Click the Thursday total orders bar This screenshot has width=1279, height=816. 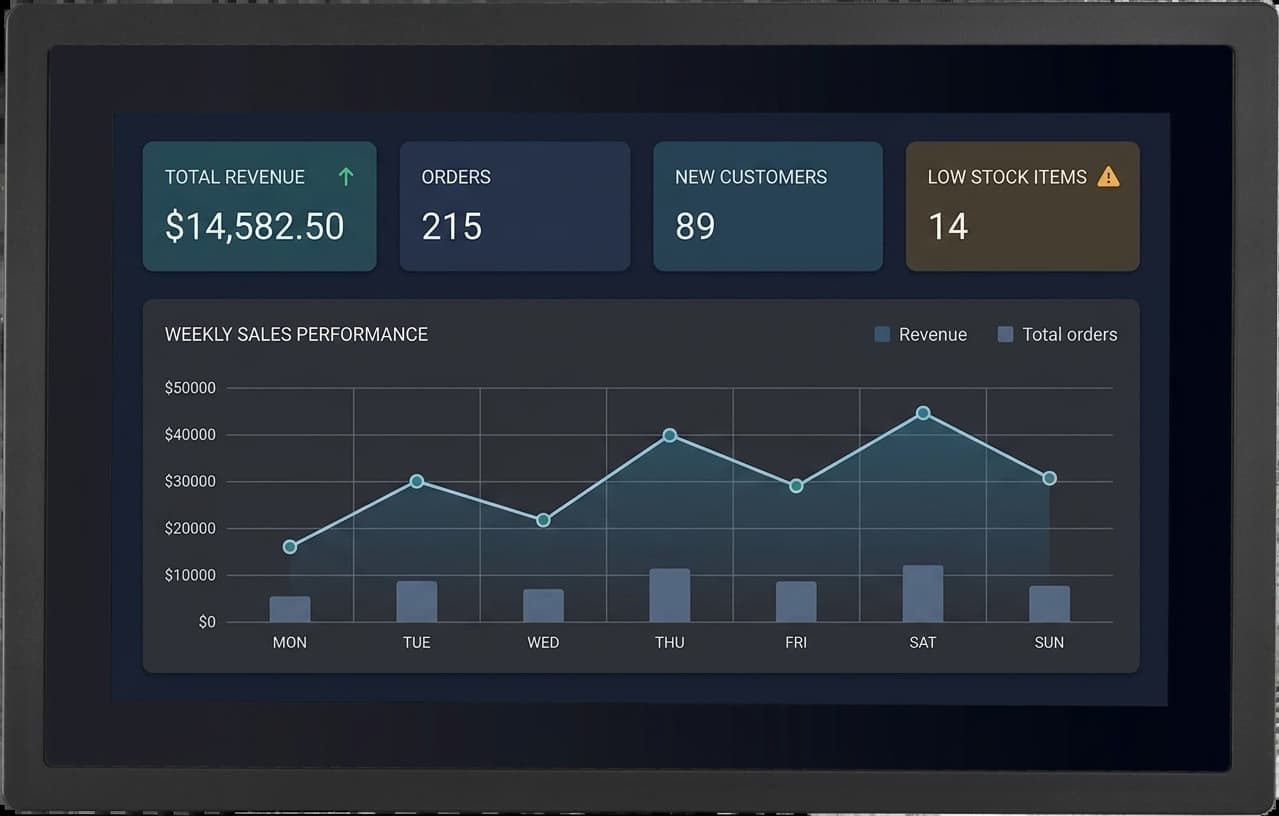click(x=670, y=595)
